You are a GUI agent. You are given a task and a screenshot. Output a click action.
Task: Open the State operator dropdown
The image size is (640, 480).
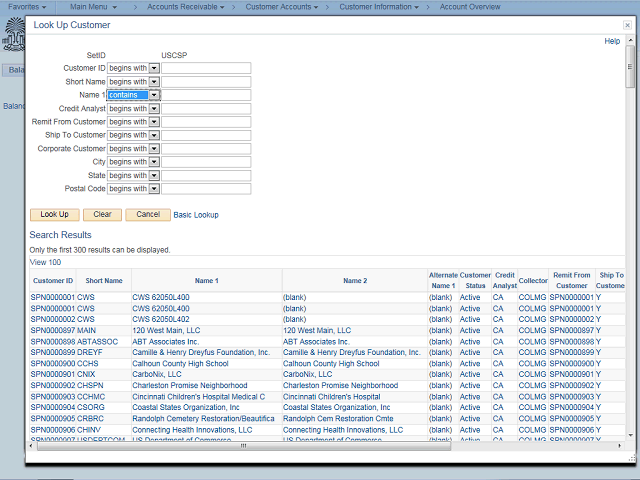click(x=154, y=176)
